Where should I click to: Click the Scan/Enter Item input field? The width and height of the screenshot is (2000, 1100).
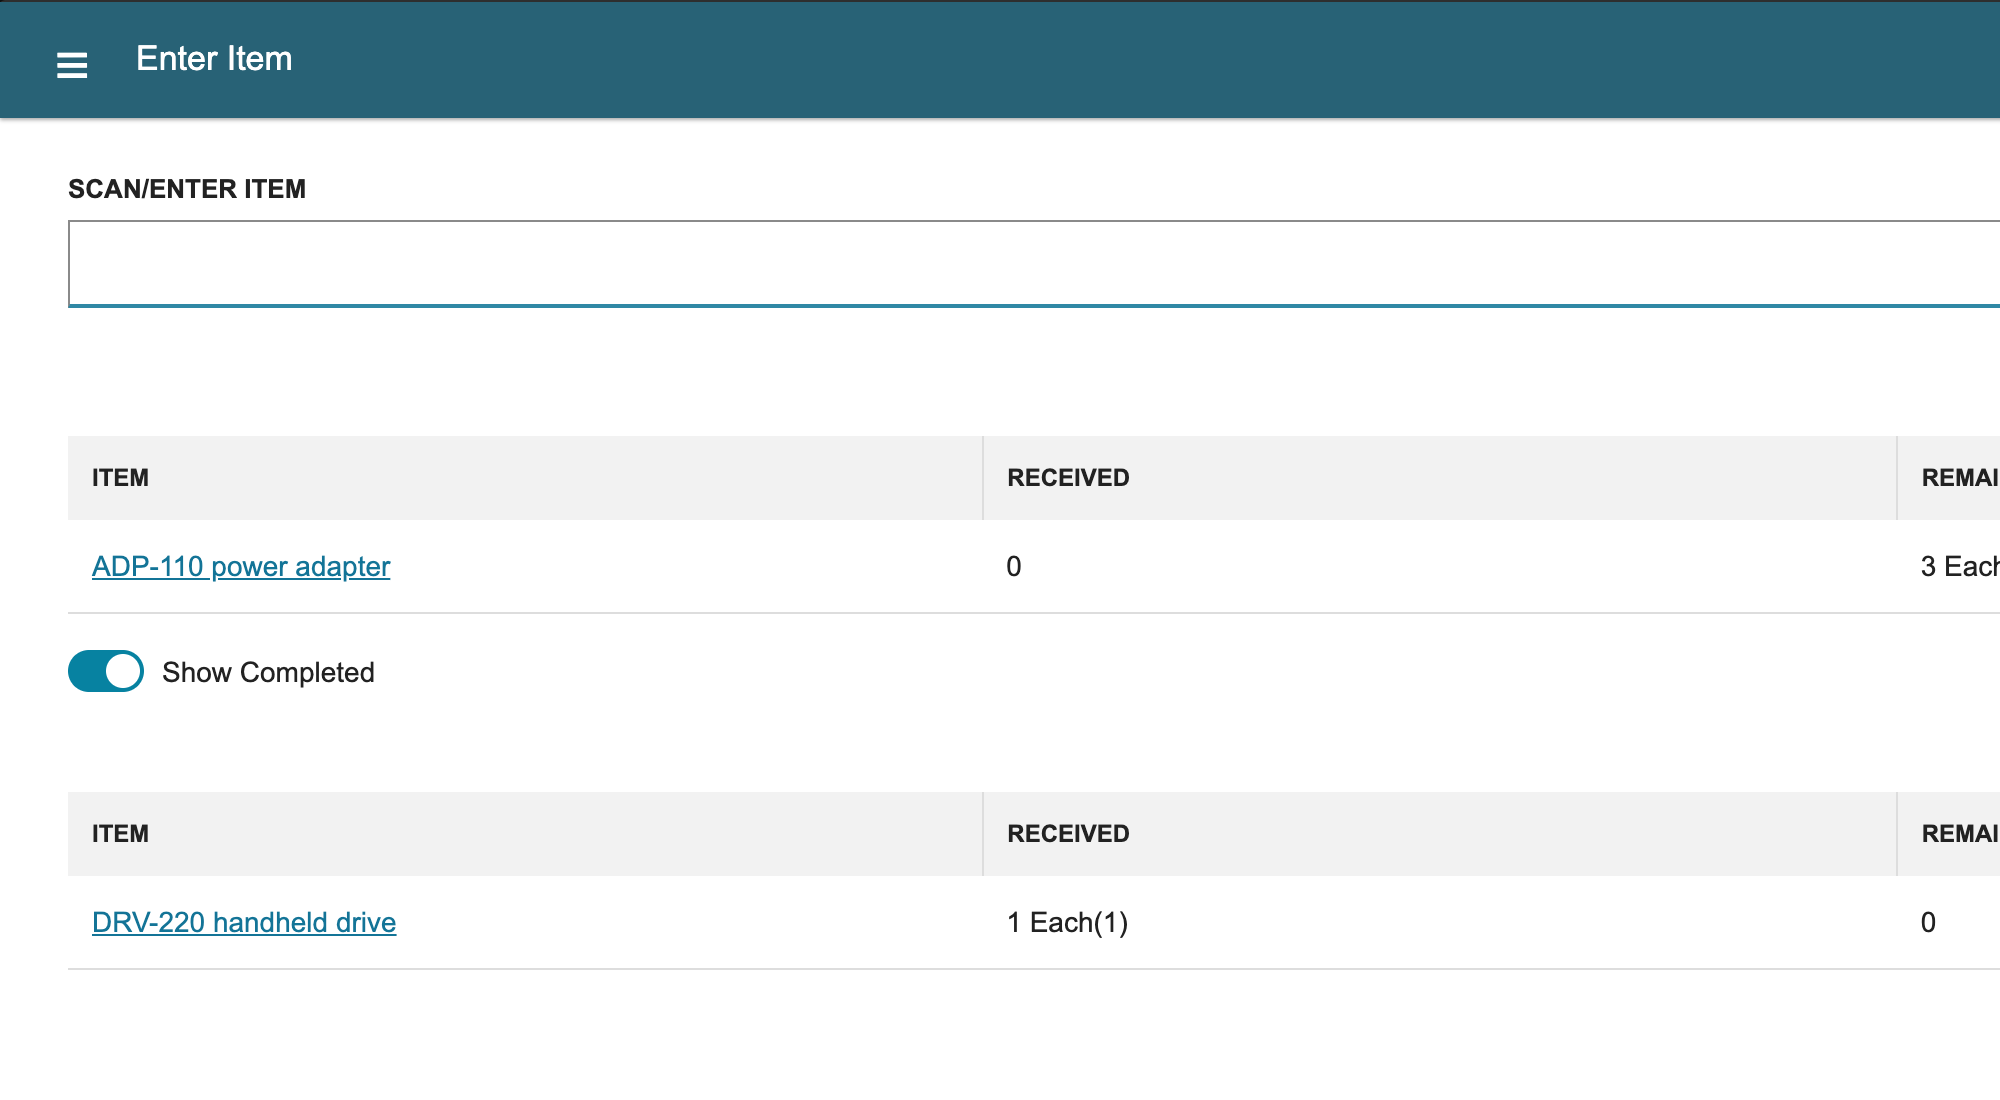coord(1034,264)
